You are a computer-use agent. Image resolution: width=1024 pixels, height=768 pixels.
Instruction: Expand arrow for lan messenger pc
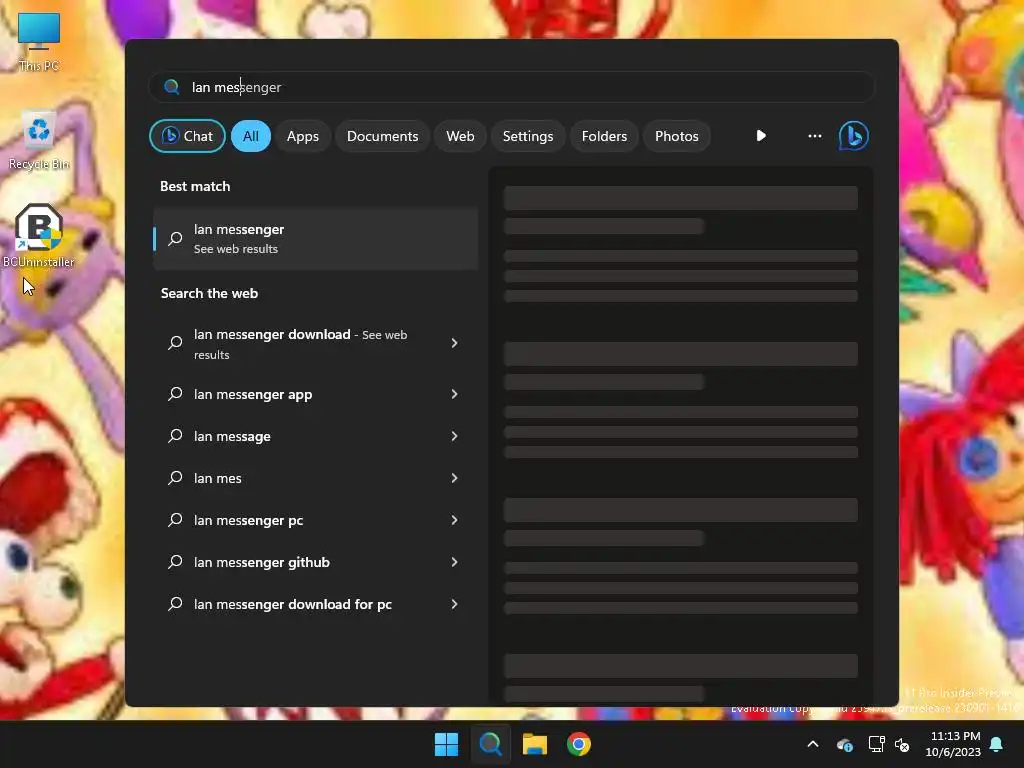pos(455,520)
